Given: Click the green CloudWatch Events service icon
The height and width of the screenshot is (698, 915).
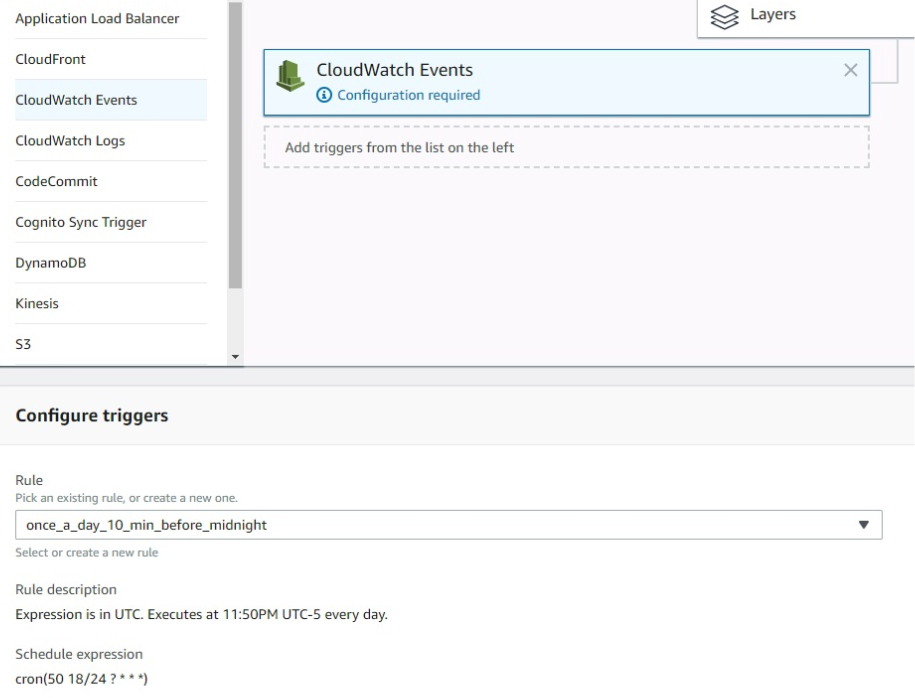Looking at the screenshot, I should (x=290, y=76).
